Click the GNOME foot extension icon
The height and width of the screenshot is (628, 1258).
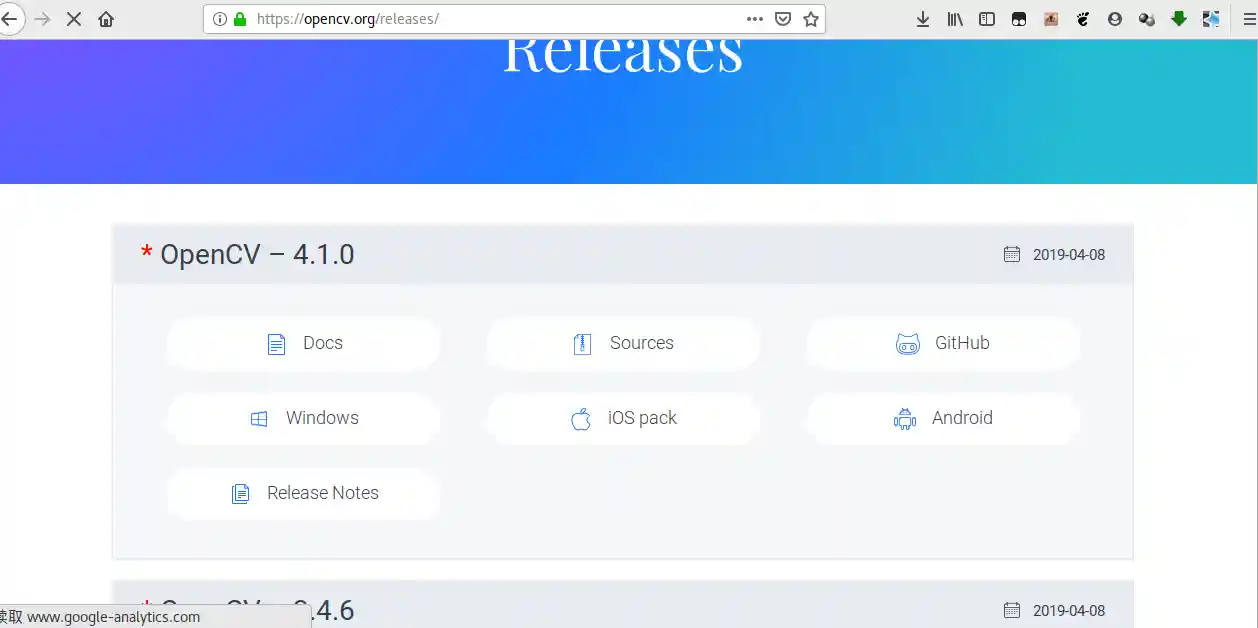point(1083,19)
